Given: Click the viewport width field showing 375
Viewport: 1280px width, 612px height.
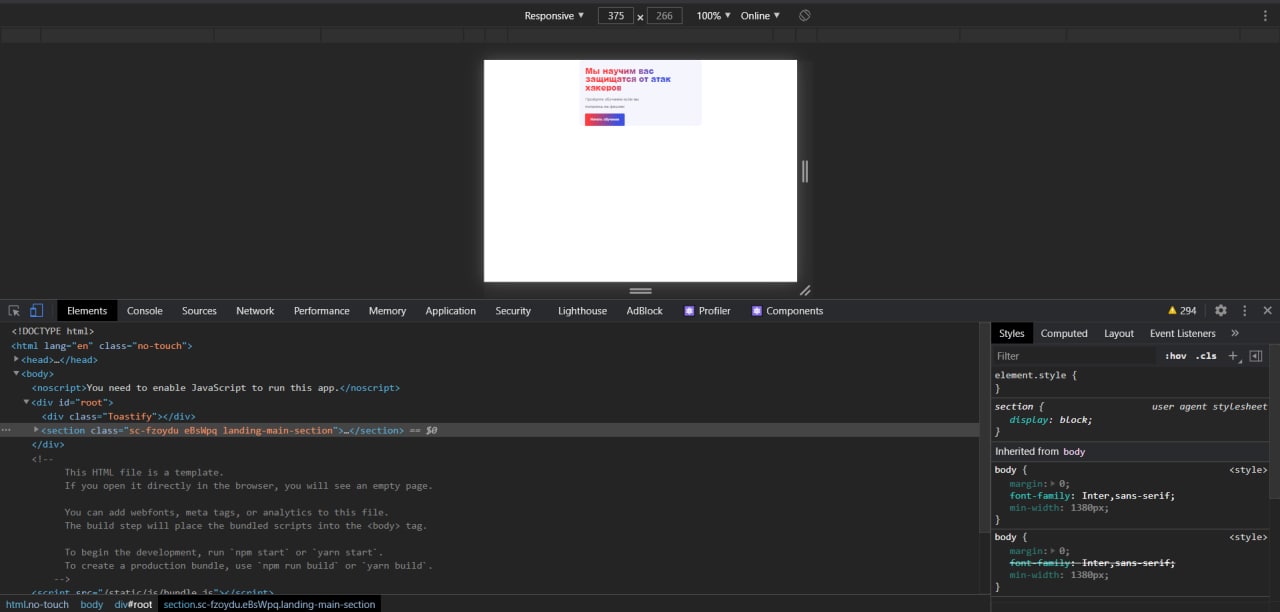Looking at the screenshot, I should 616,16.
